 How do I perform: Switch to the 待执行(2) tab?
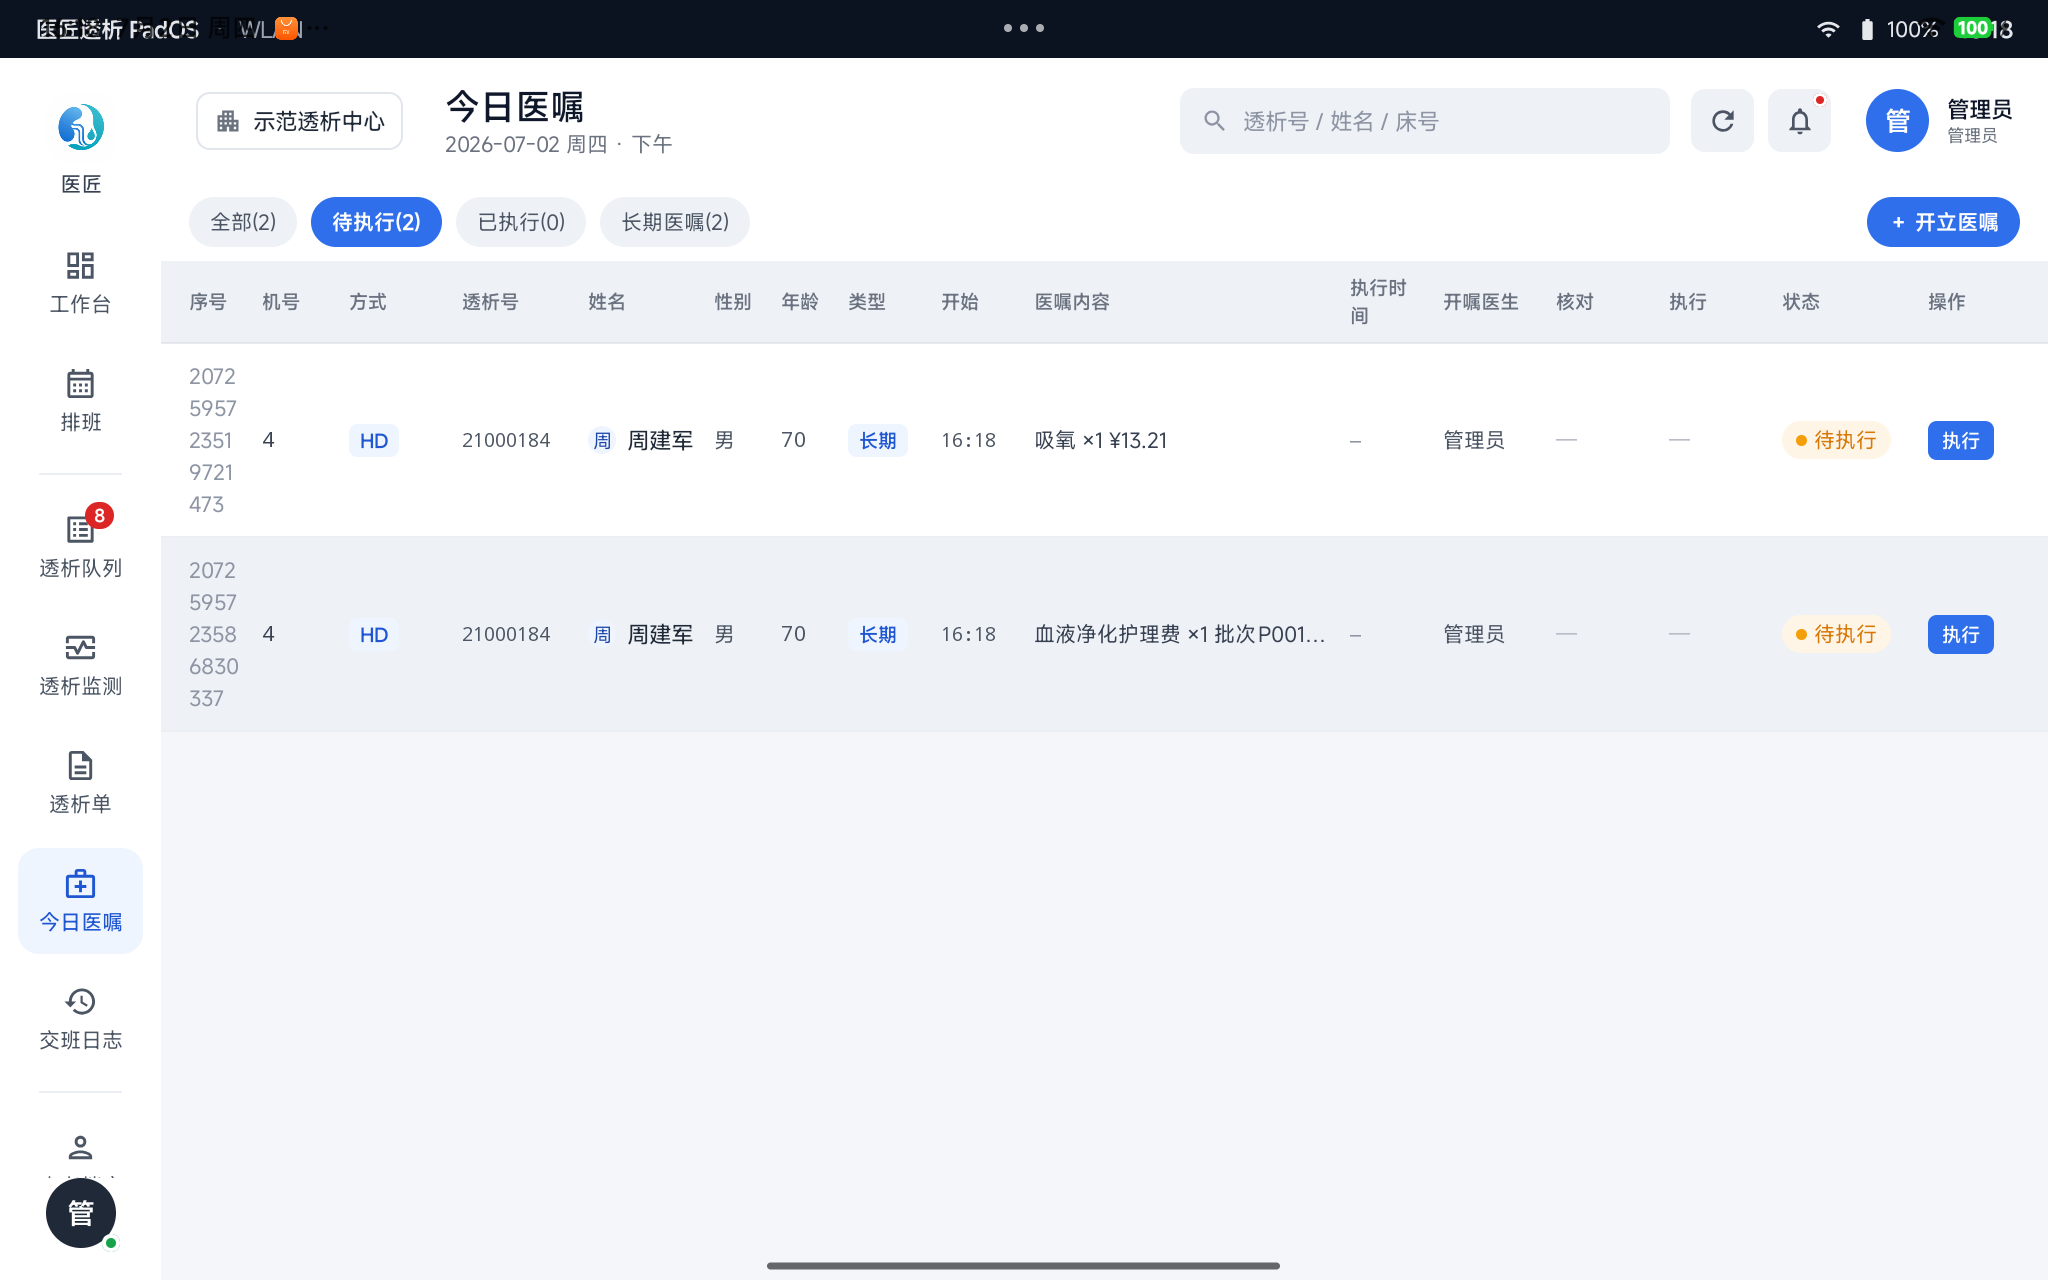pos(376,222)
